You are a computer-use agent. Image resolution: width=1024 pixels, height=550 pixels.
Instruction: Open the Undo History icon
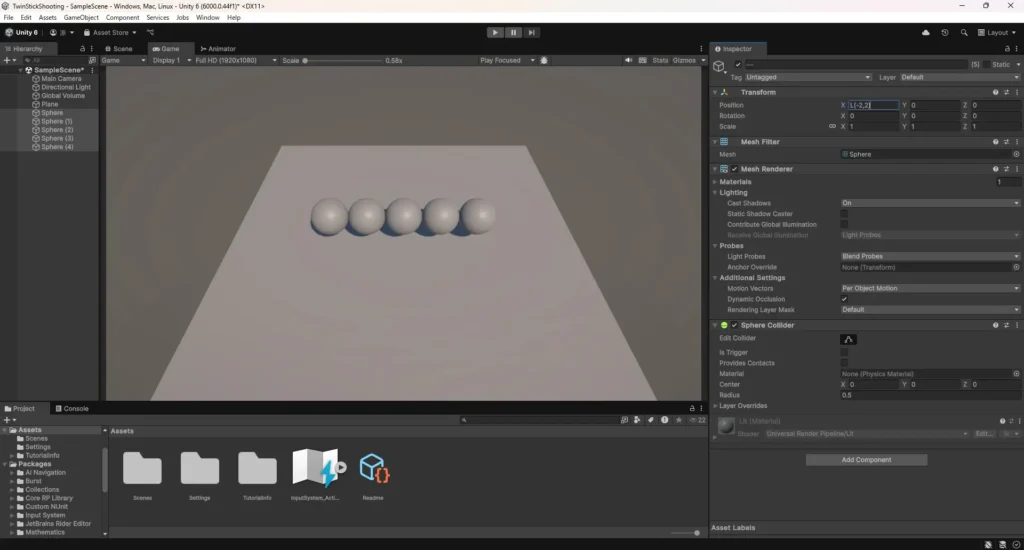point(944,32)
